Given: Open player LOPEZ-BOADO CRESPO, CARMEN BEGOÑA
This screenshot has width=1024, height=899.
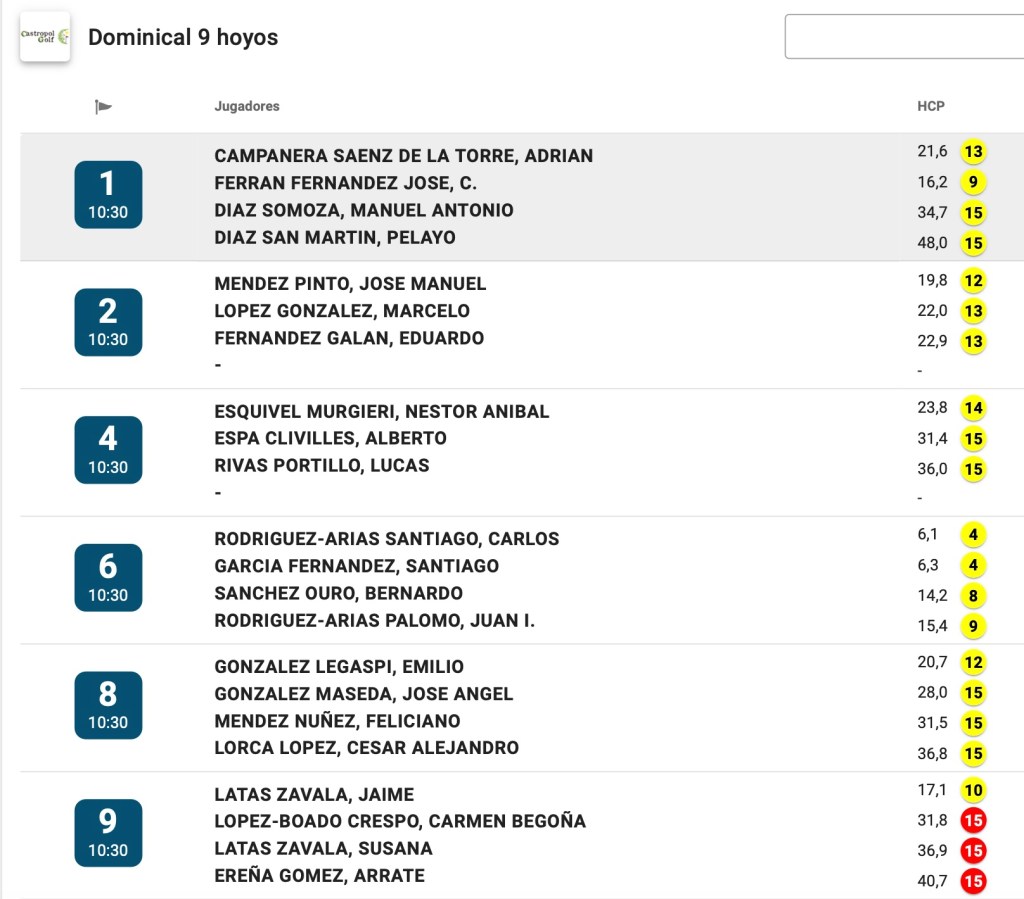Looking at the screenshot, I should [400, 821].
